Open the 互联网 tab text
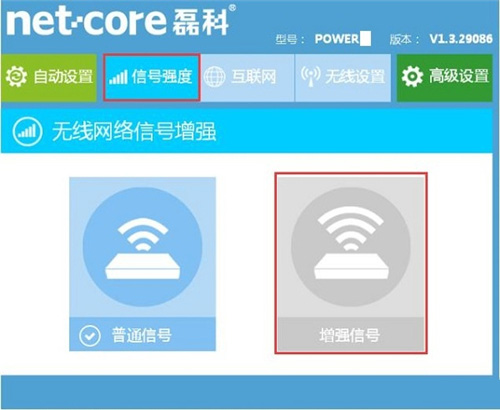This screenshot has height=410, width=500. point(254,77)
